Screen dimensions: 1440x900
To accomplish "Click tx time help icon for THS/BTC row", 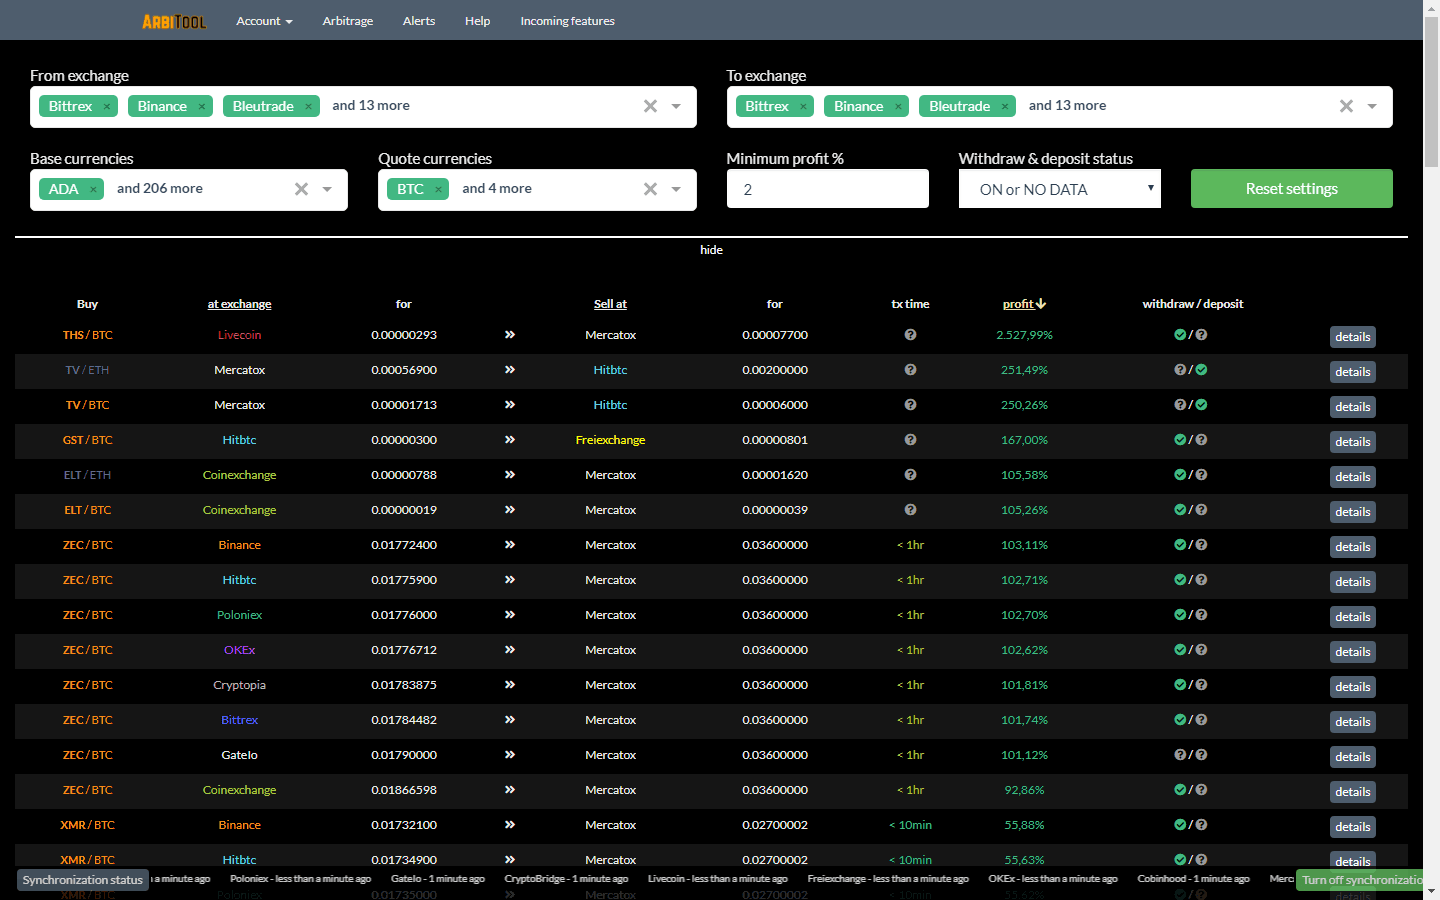I will 910,335.
